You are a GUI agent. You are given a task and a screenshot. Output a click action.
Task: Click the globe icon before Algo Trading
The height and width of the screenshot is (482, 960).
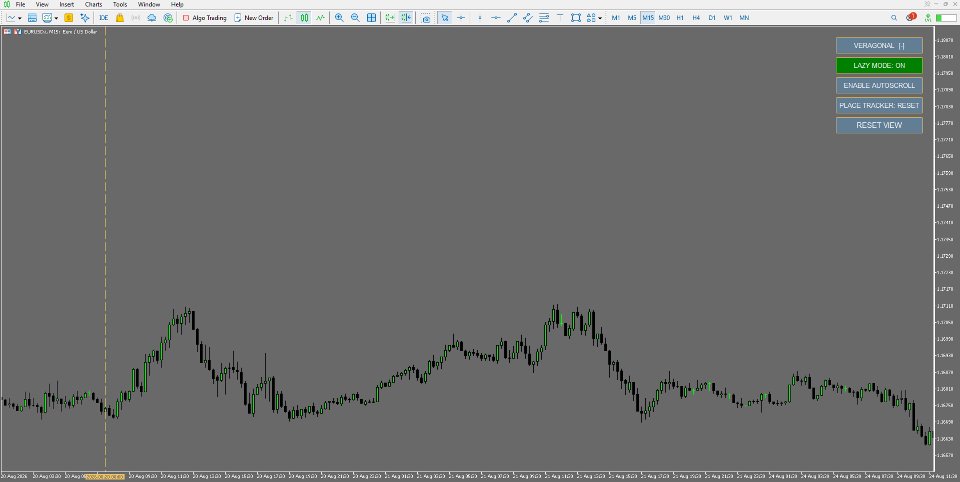168,18
